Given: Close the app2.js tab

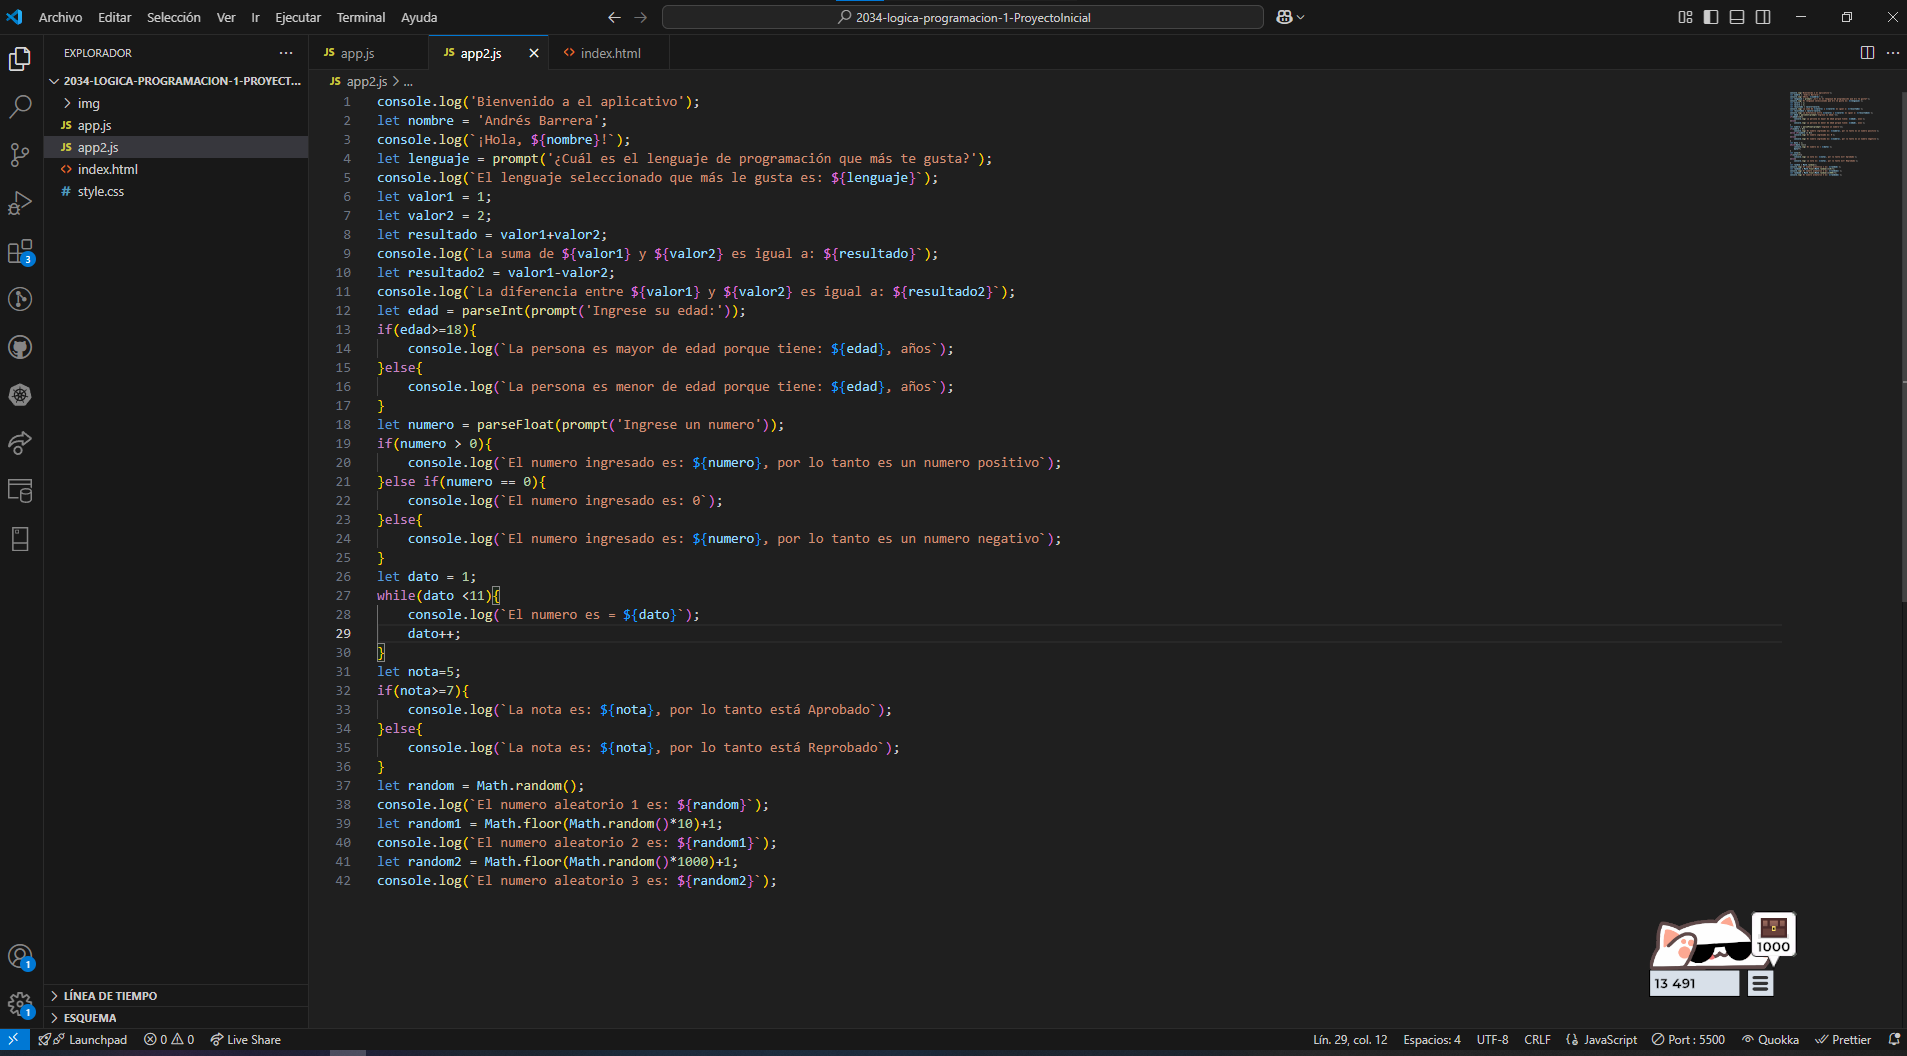Looking at the screenshot, I should [534, 53].
